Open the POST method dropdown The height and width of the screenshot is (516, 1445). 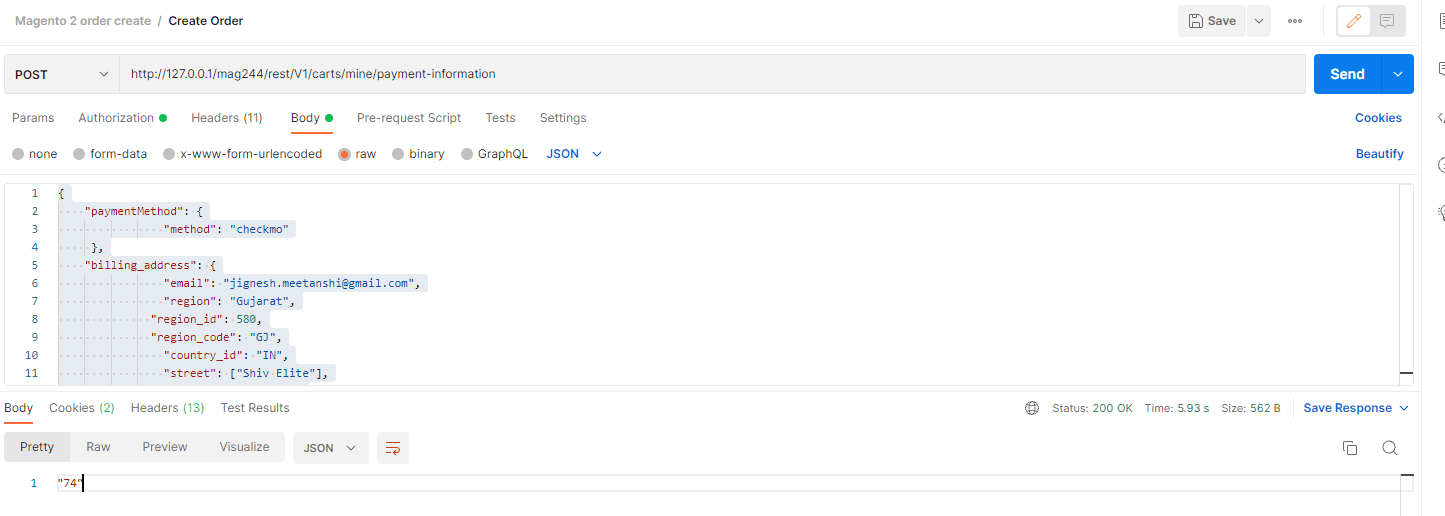point(62,74)
